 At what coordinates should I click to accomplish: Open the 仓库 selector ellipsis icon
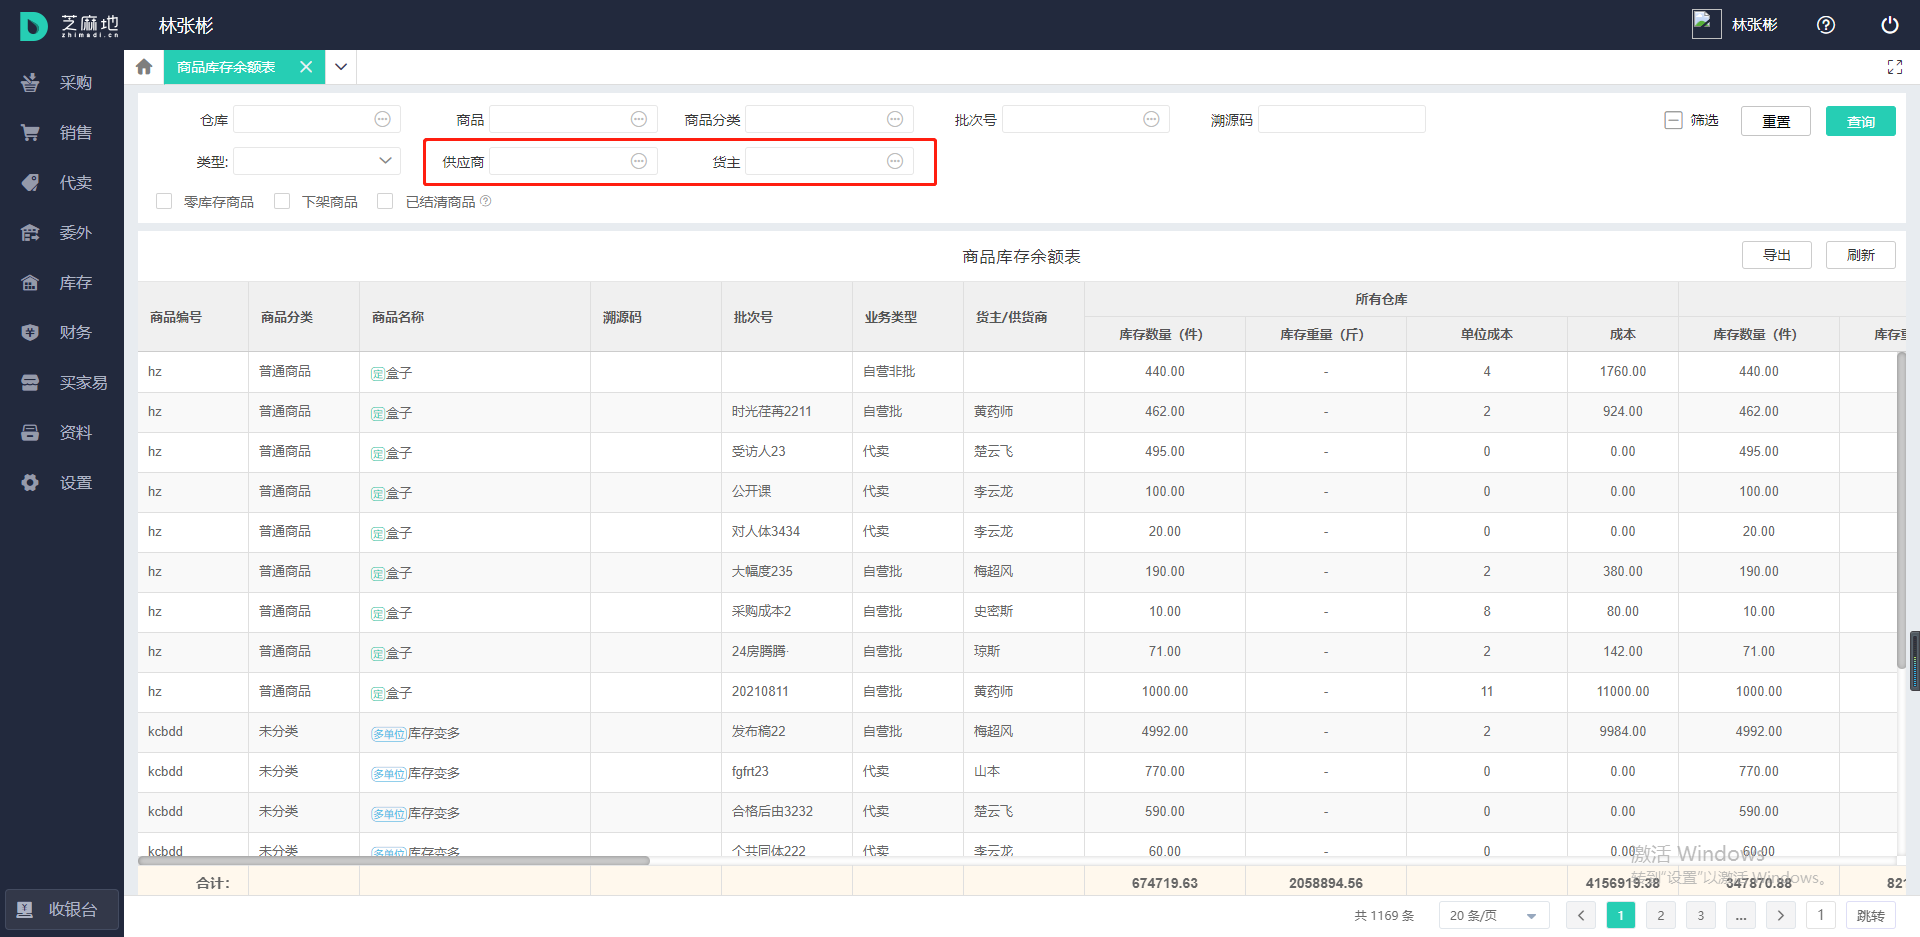pyautogui.click(x=382, y=119)
